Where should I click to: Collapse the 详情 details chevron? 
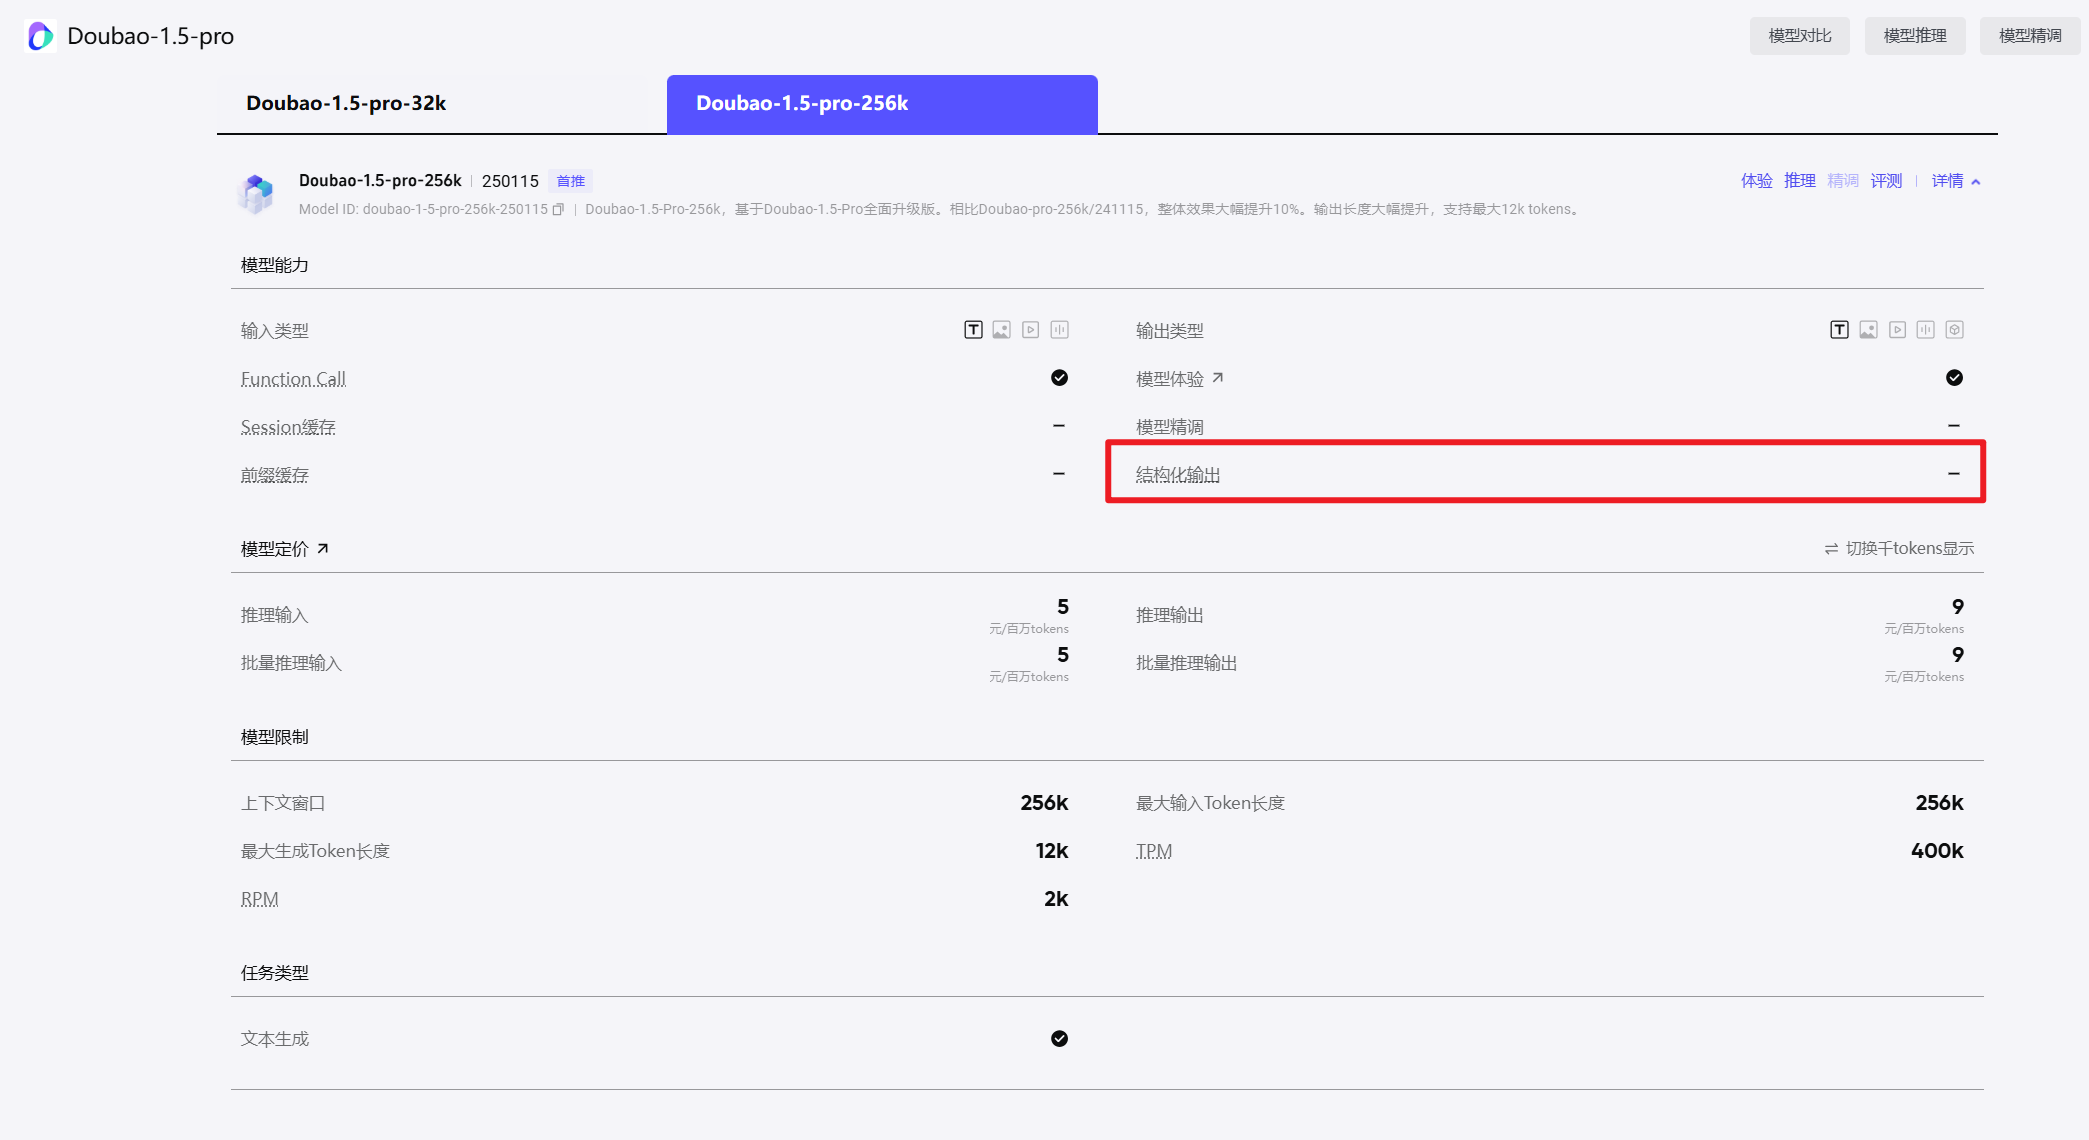pyautogui.click(x=1975, y=182)
